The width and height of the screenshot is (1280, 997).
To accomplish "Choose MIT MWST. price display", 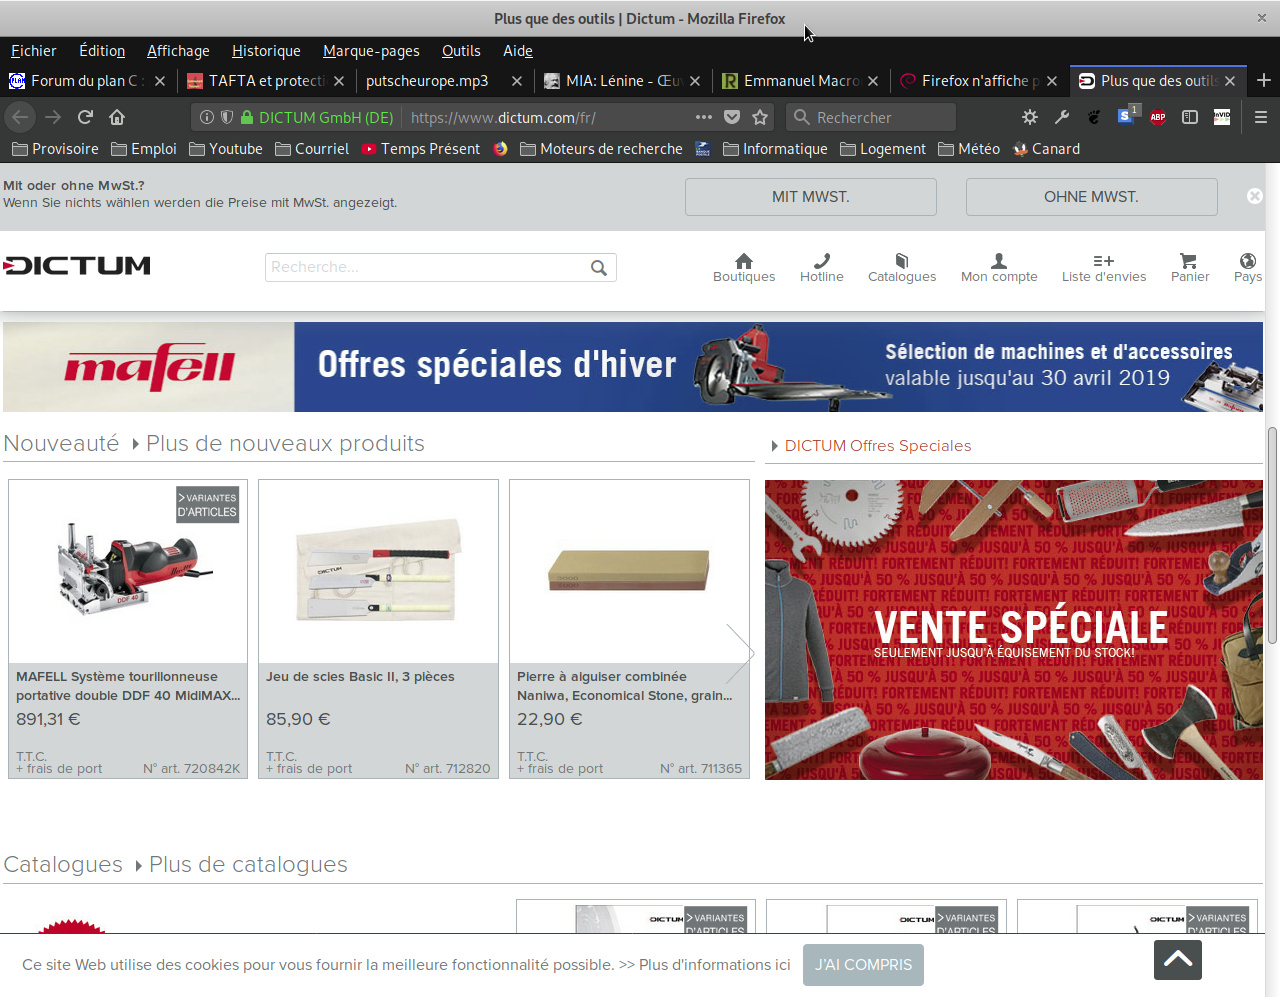I will point(810,197).
